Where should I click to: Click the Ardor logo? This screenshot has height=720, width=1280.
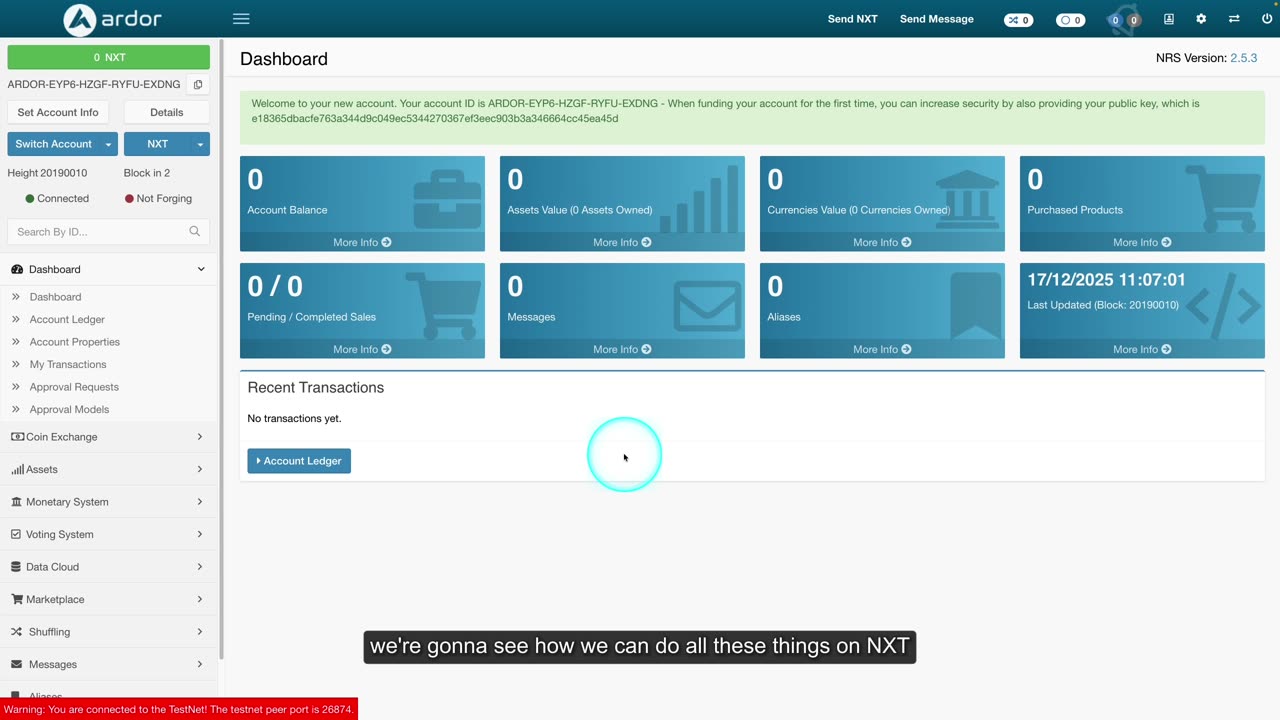[112, 19]
